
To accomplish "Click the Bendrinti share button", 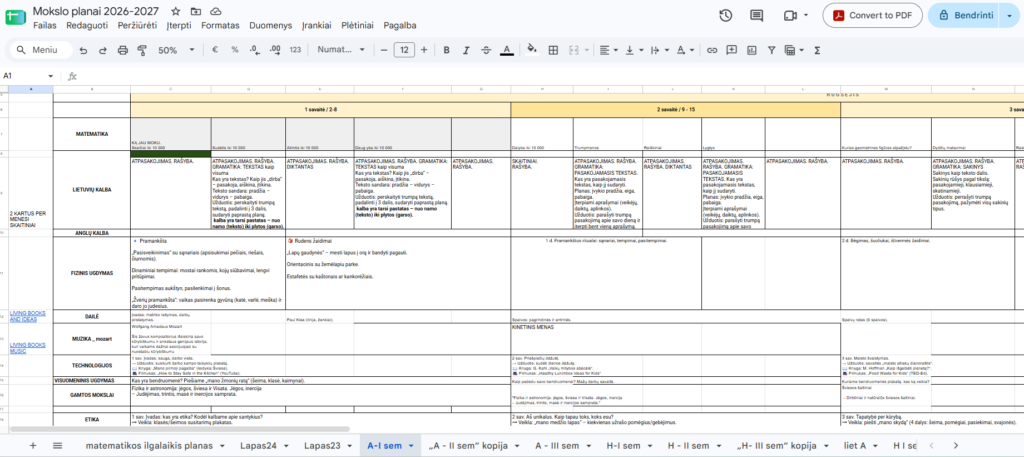I will 965,16.
